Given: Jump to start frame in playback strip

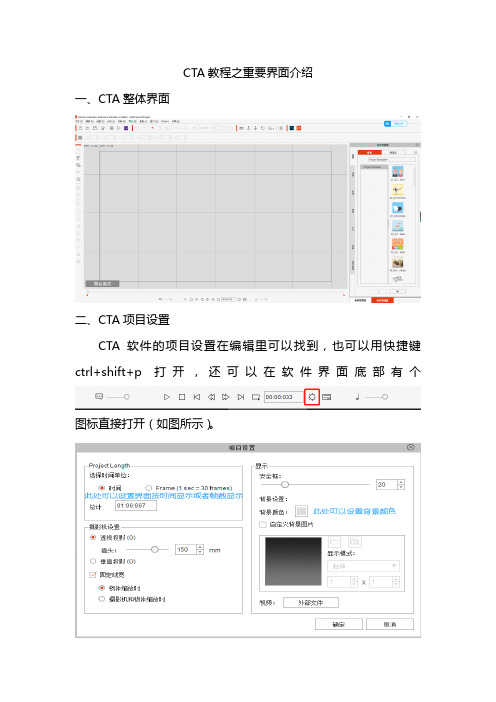Looking at the screenshot, I should 197,397.
